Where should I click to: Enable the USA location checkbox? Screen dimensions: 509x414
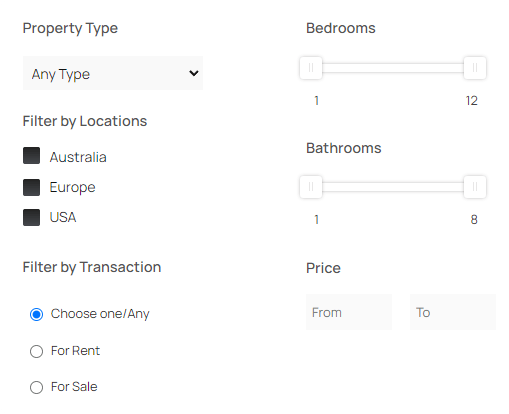(31, 217)
